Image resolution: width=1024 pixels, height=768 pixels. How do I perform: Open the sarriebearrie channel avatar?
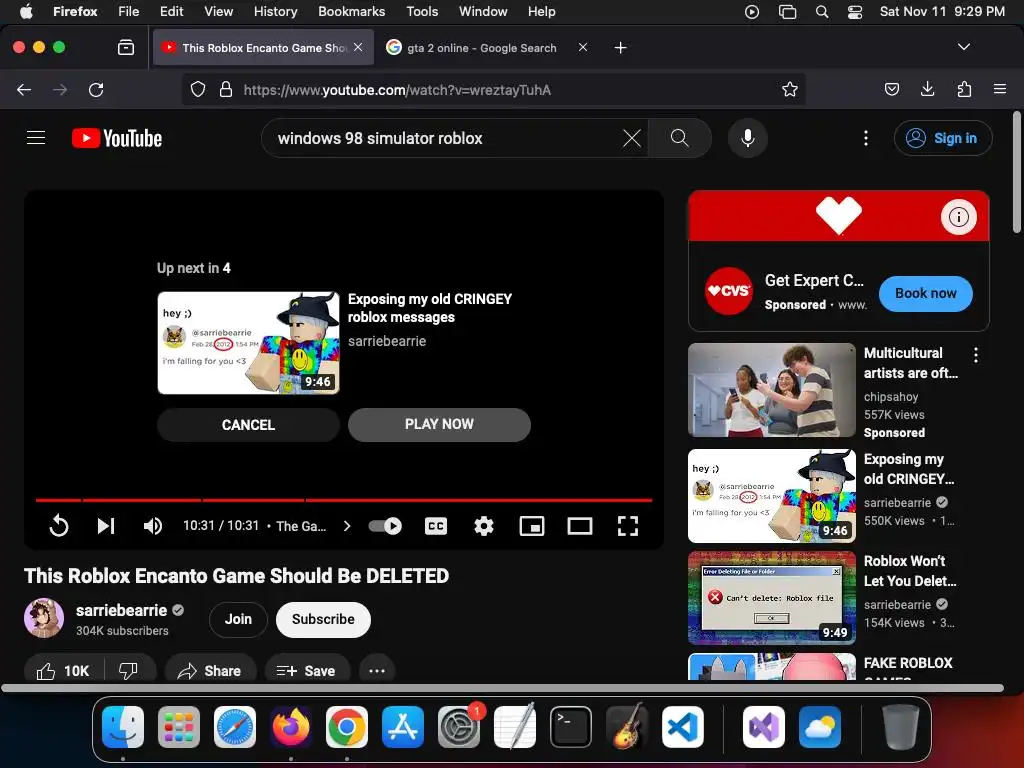click(44, 618)
